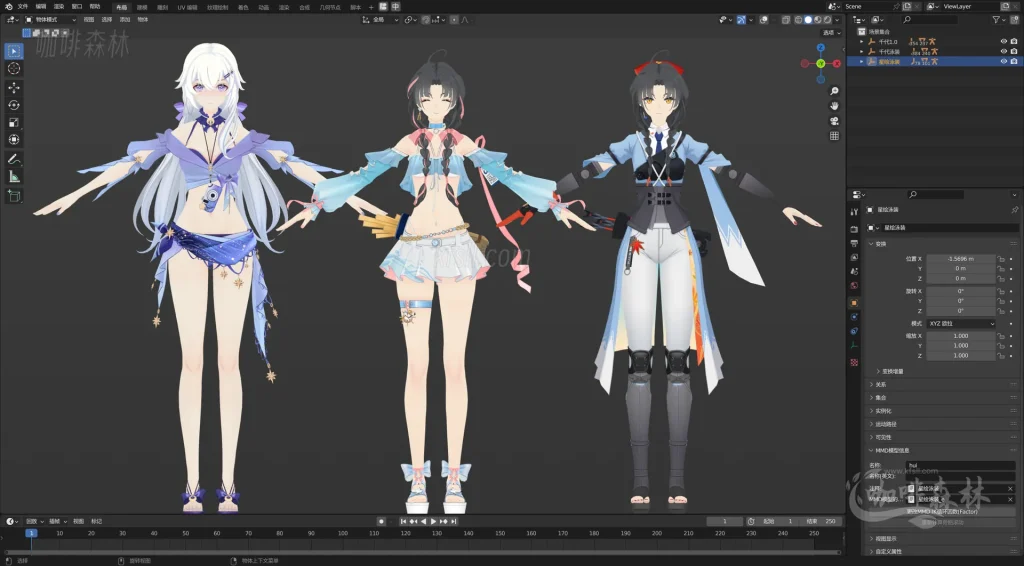1024x566 pixels.
Task: Select the Box Select tool
Action: (x=14, y=51)
